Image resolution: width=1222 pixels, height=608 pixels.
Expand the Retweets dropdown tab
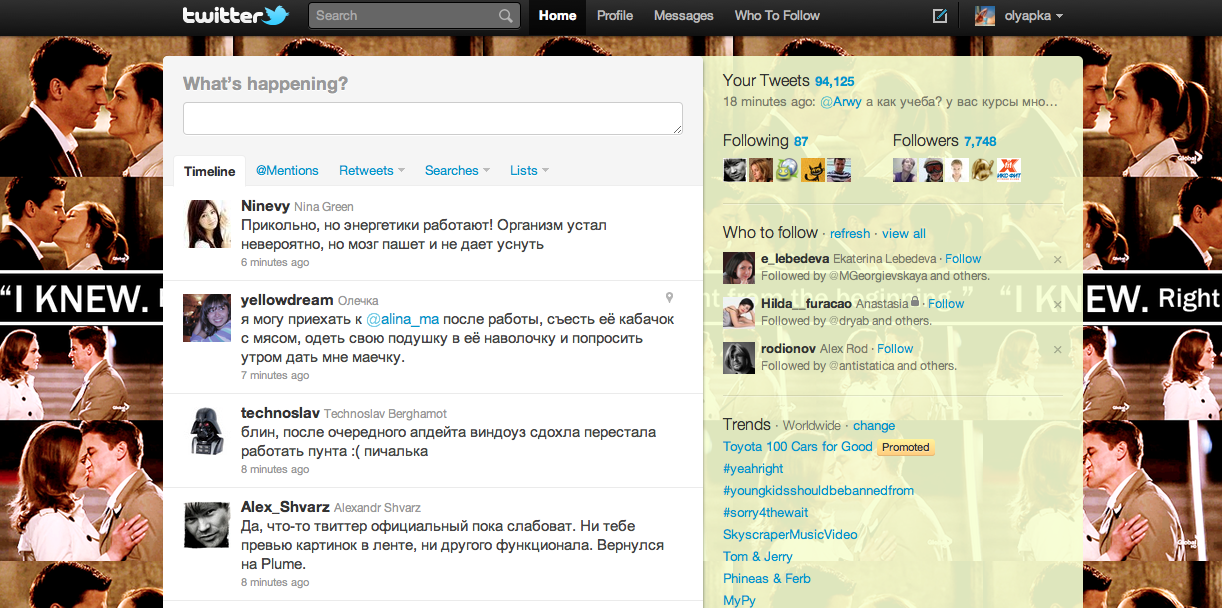372,171
